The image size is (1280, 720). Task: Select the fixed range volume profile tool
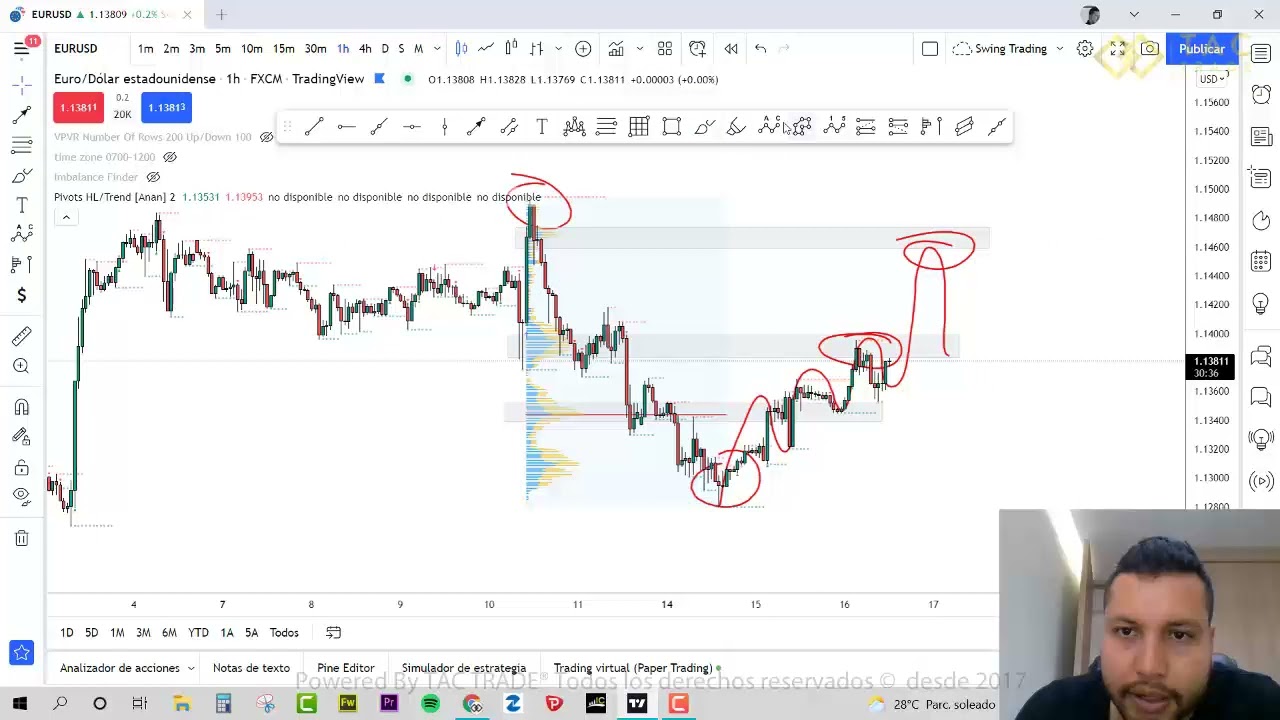(x=931, y=126)
